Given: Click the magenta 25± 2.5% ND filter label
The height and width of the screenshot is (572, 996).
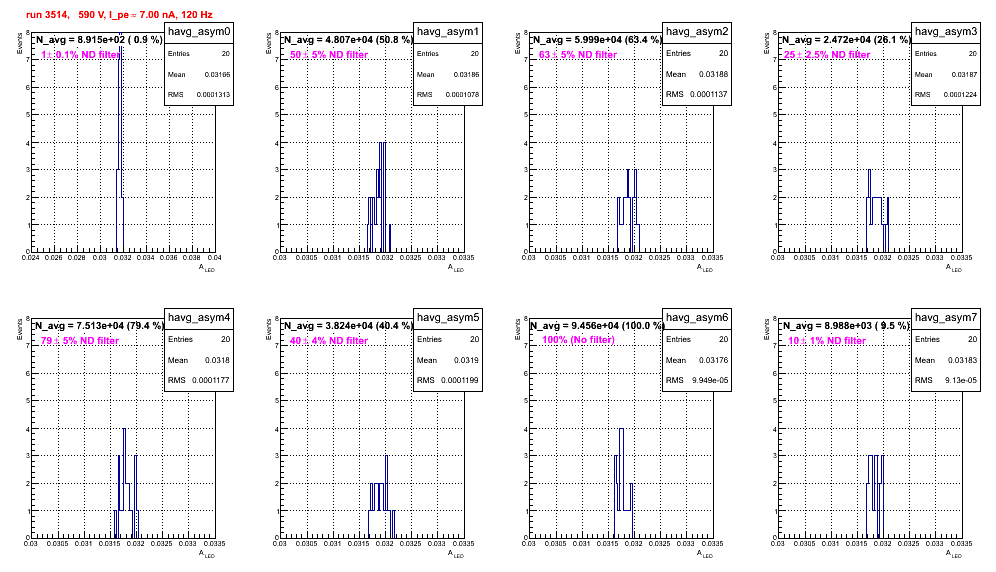Looking at the screenshot, I should coord(827,55).
